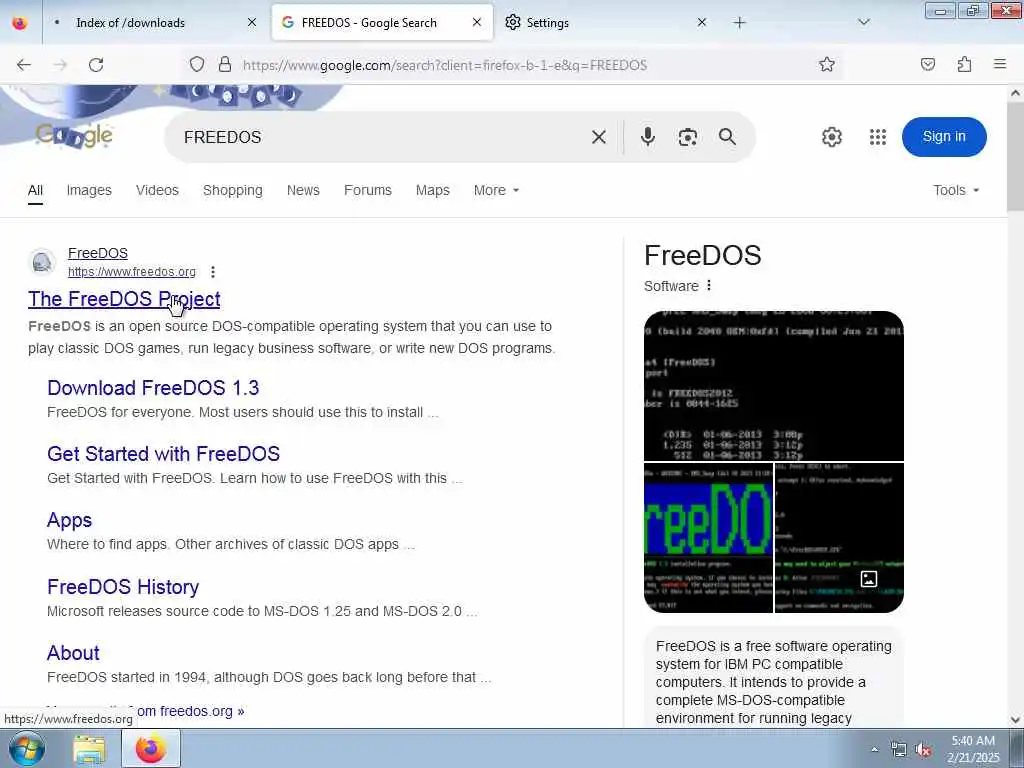Click the vertical page scrollbar thumb
This screenshot has width=1024, height=768.
tap(1015, 156)
